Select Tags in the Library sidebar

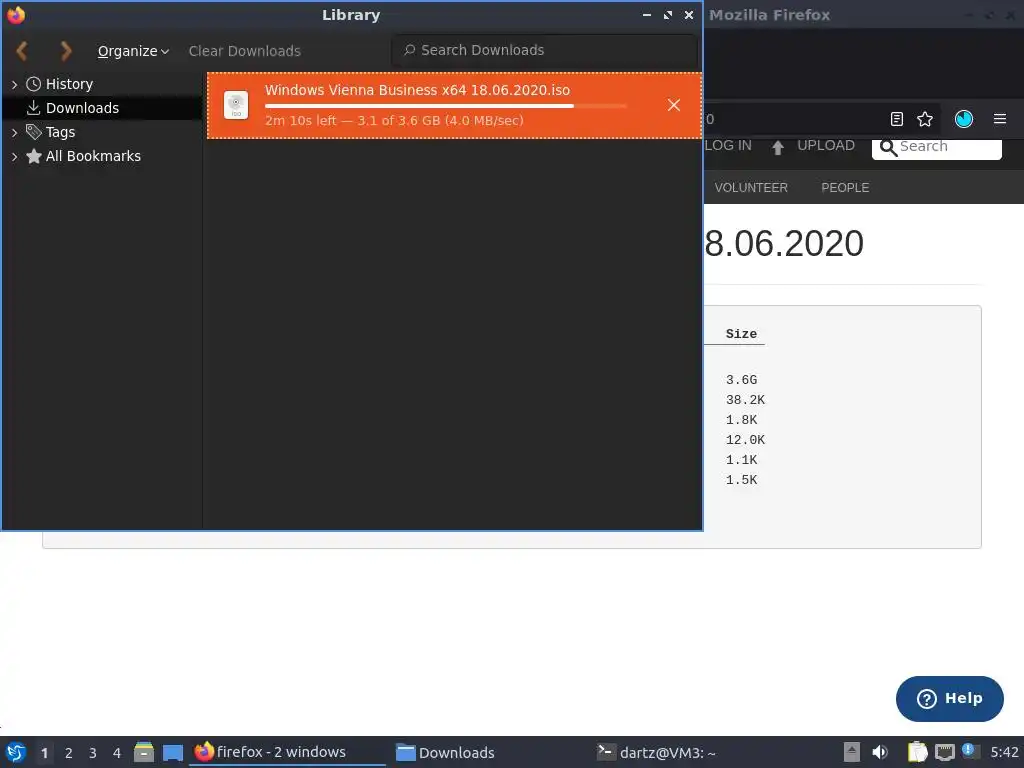point(60,132)
